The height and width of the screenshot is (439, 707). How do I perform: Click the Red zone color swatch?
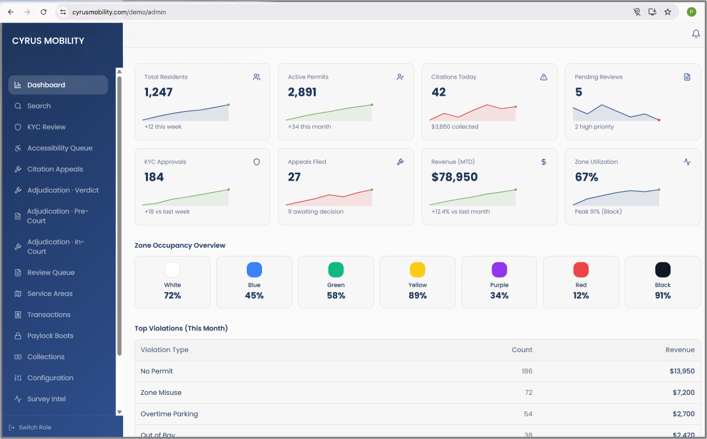[x=581, y=270]
